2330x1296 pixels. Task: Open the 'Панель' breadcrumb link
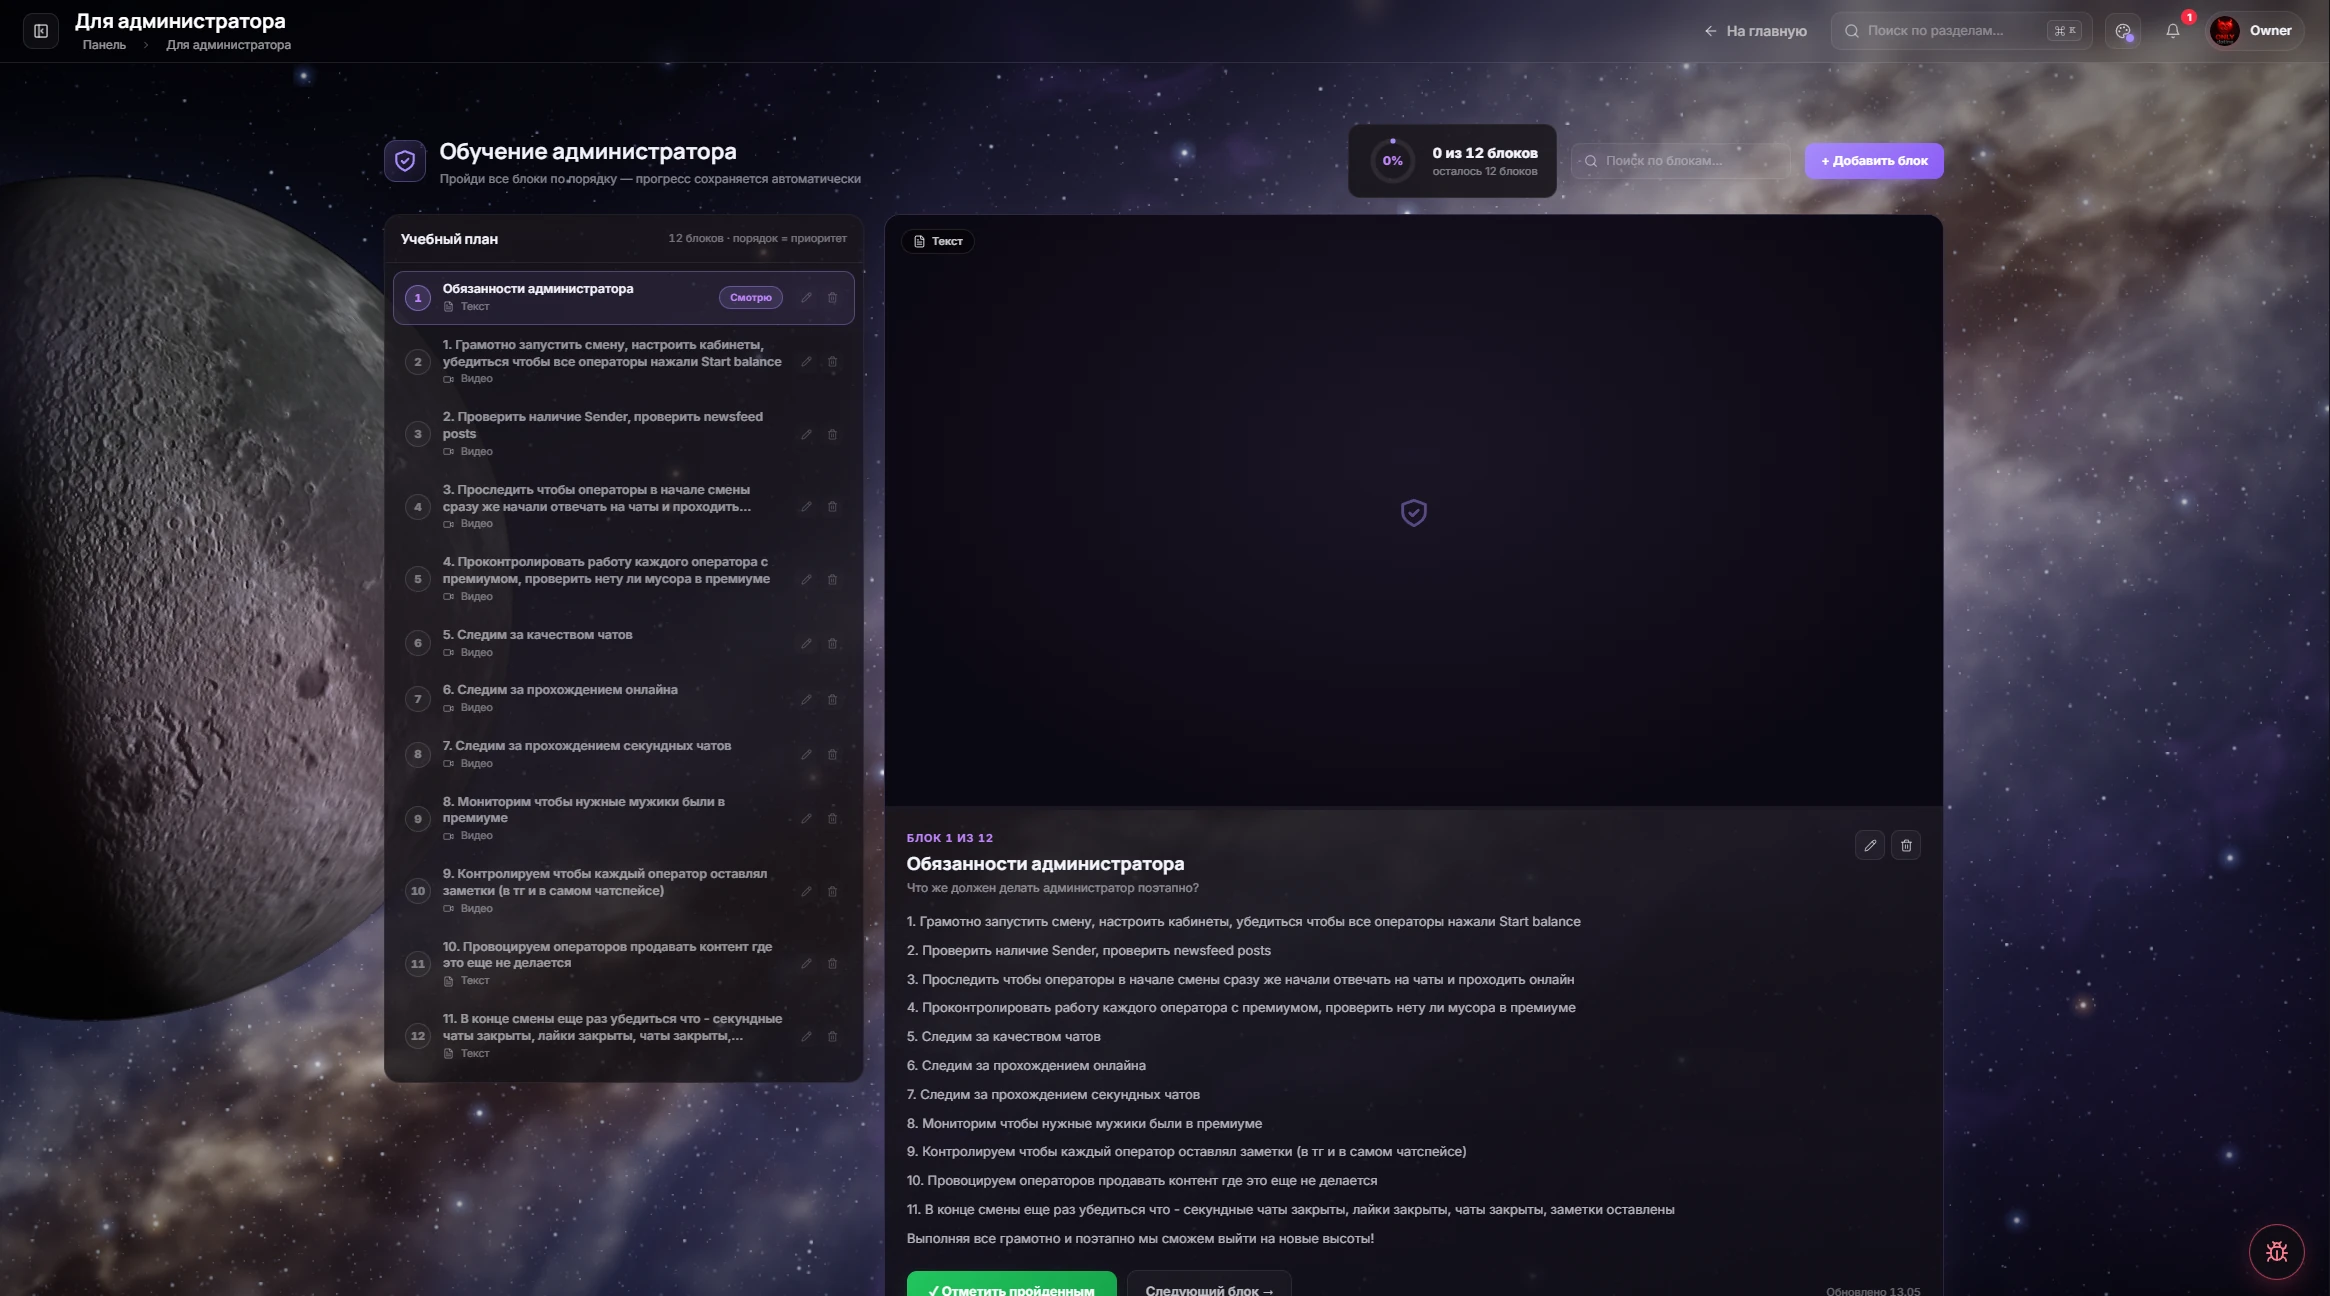tap(104, 45)
